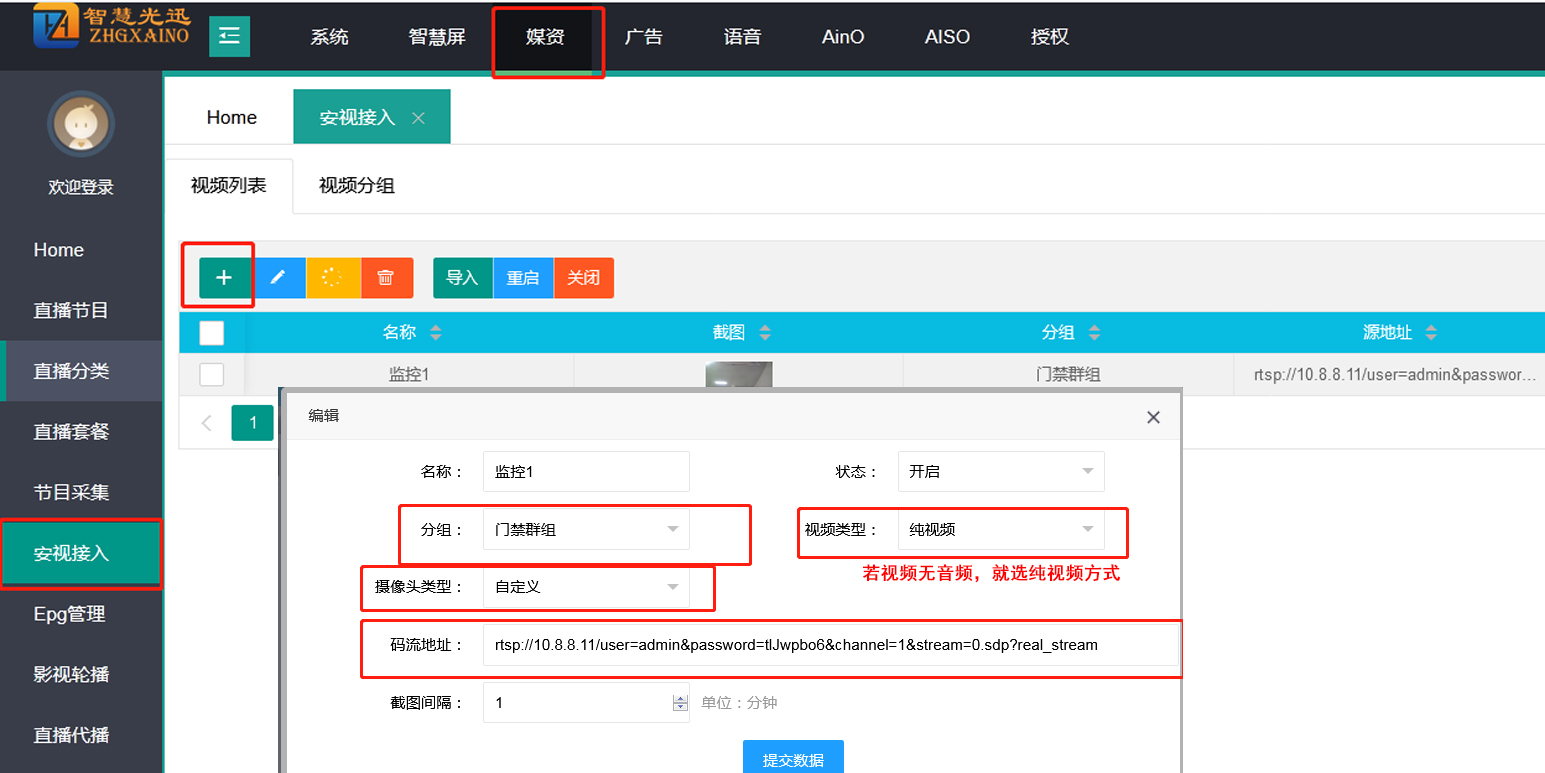
Task: Check the select-all checkbox in table header
Action: [212, 333]
